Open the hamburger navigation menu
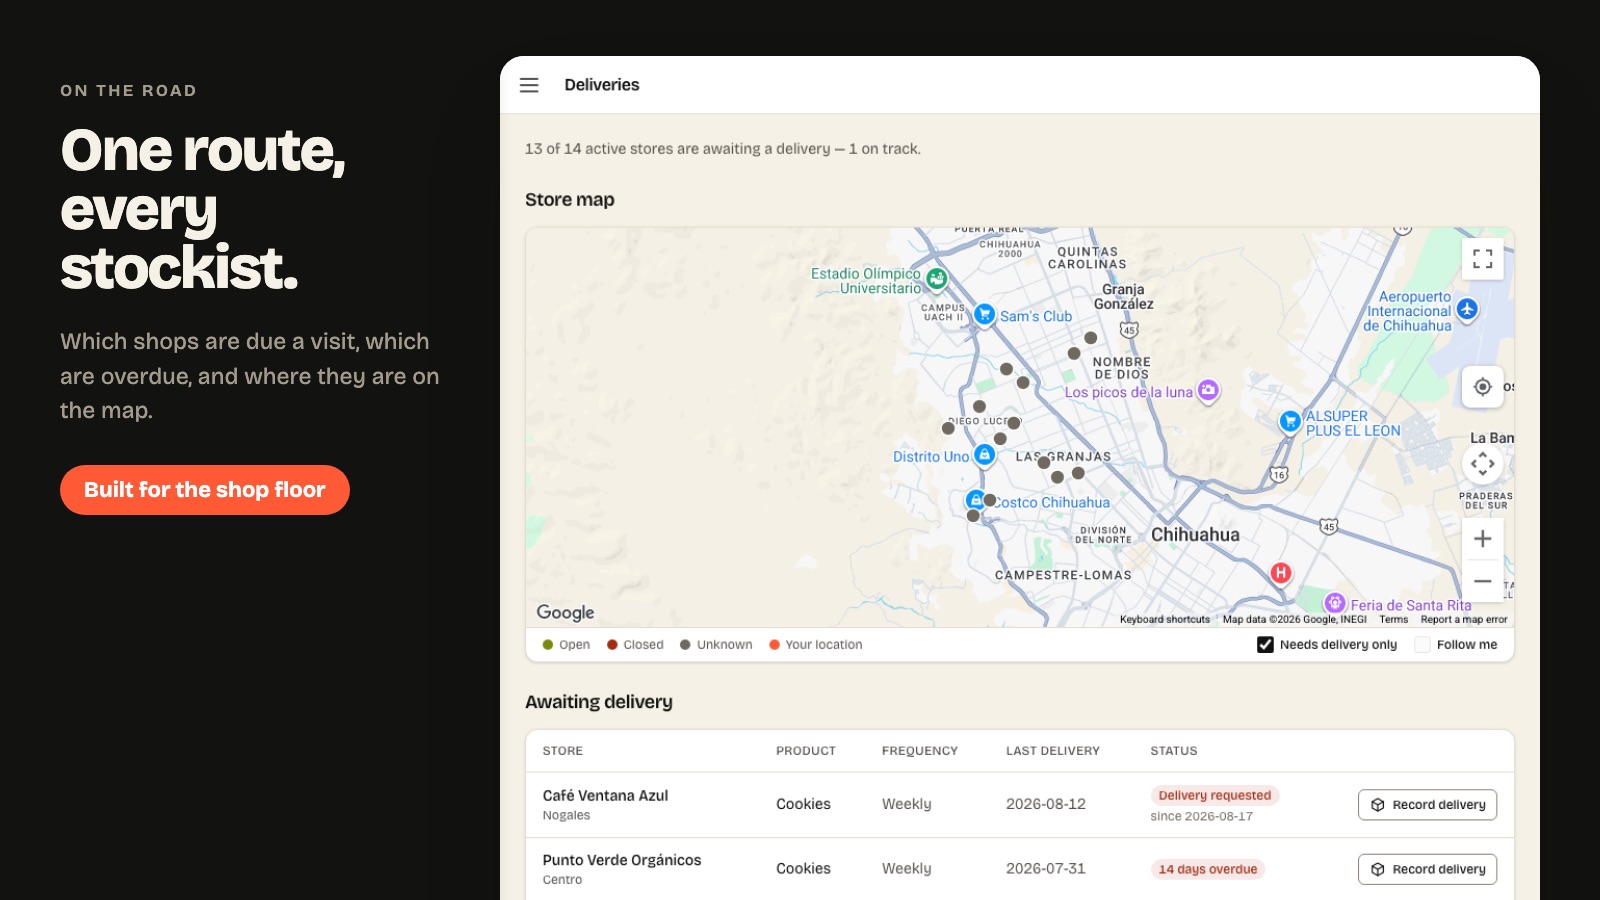 click(529, 85)
